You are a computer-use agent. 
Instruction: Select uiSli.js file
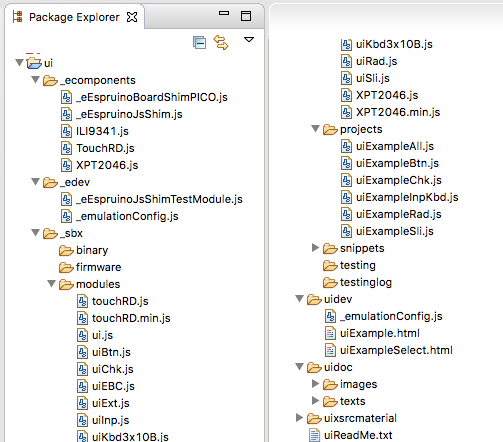coord(373,78)
